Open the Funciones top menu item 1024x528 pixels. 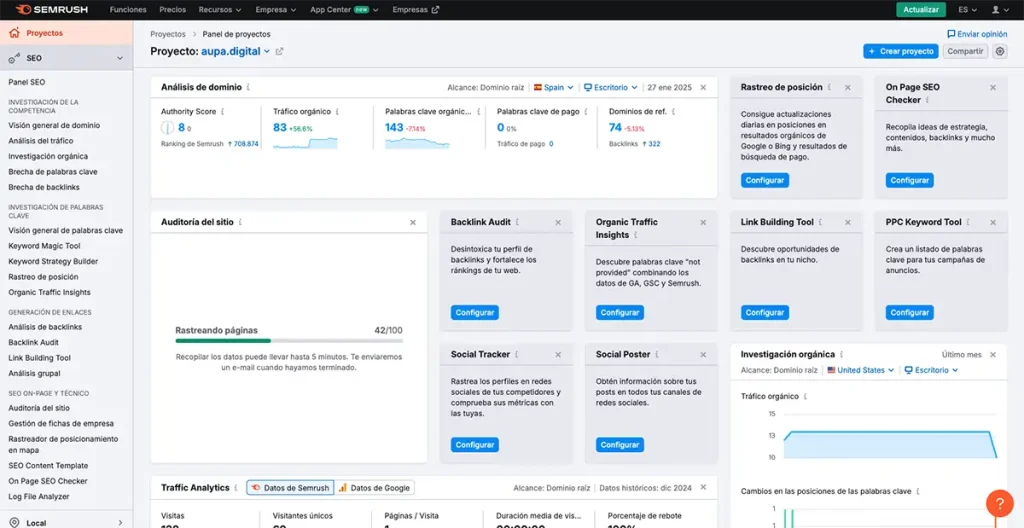(128, 10)
